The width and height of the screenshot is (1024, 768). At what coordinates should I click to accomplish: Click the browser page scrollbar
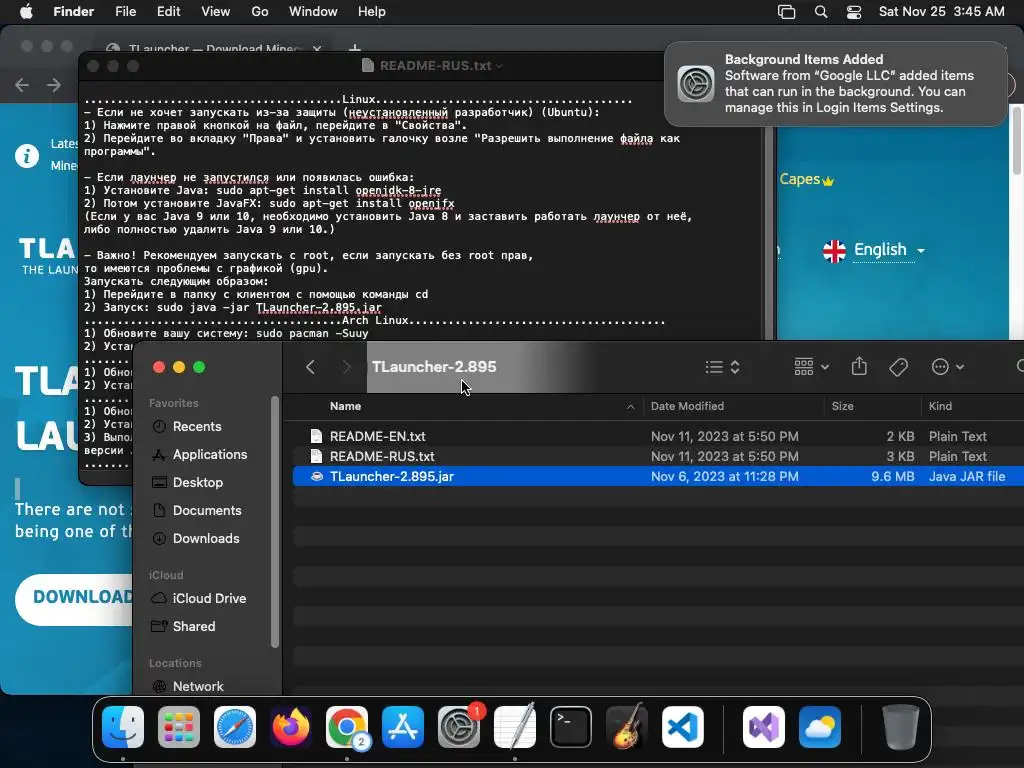1017,140
